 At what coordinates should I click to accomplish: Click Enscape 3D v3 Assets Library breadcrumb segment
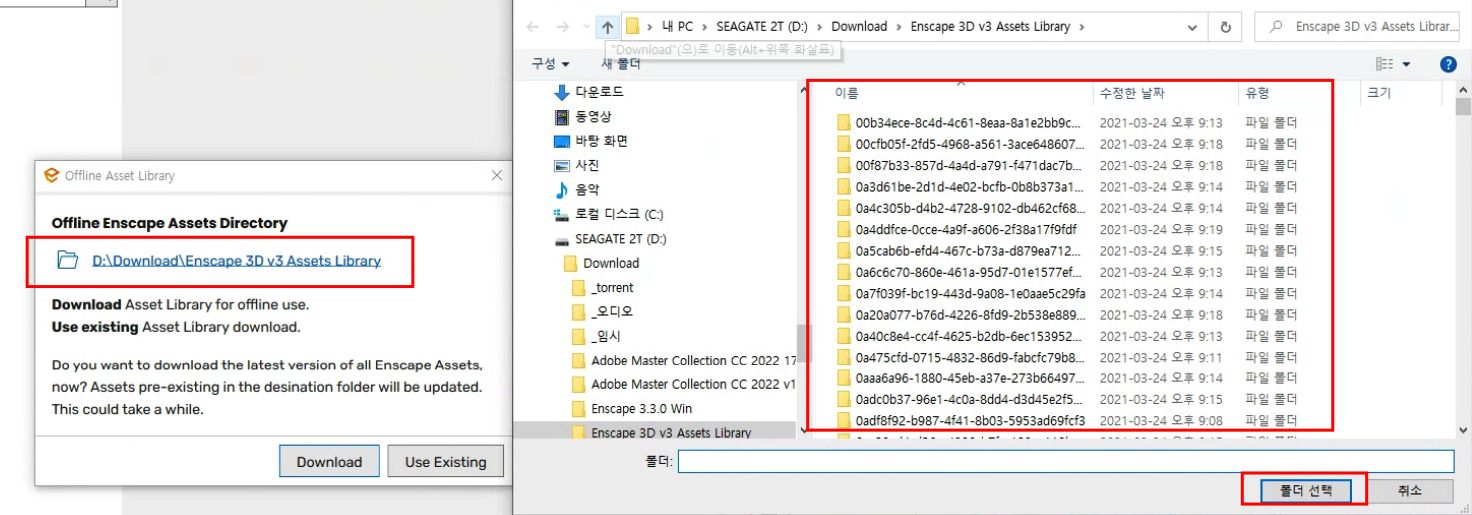990,27
